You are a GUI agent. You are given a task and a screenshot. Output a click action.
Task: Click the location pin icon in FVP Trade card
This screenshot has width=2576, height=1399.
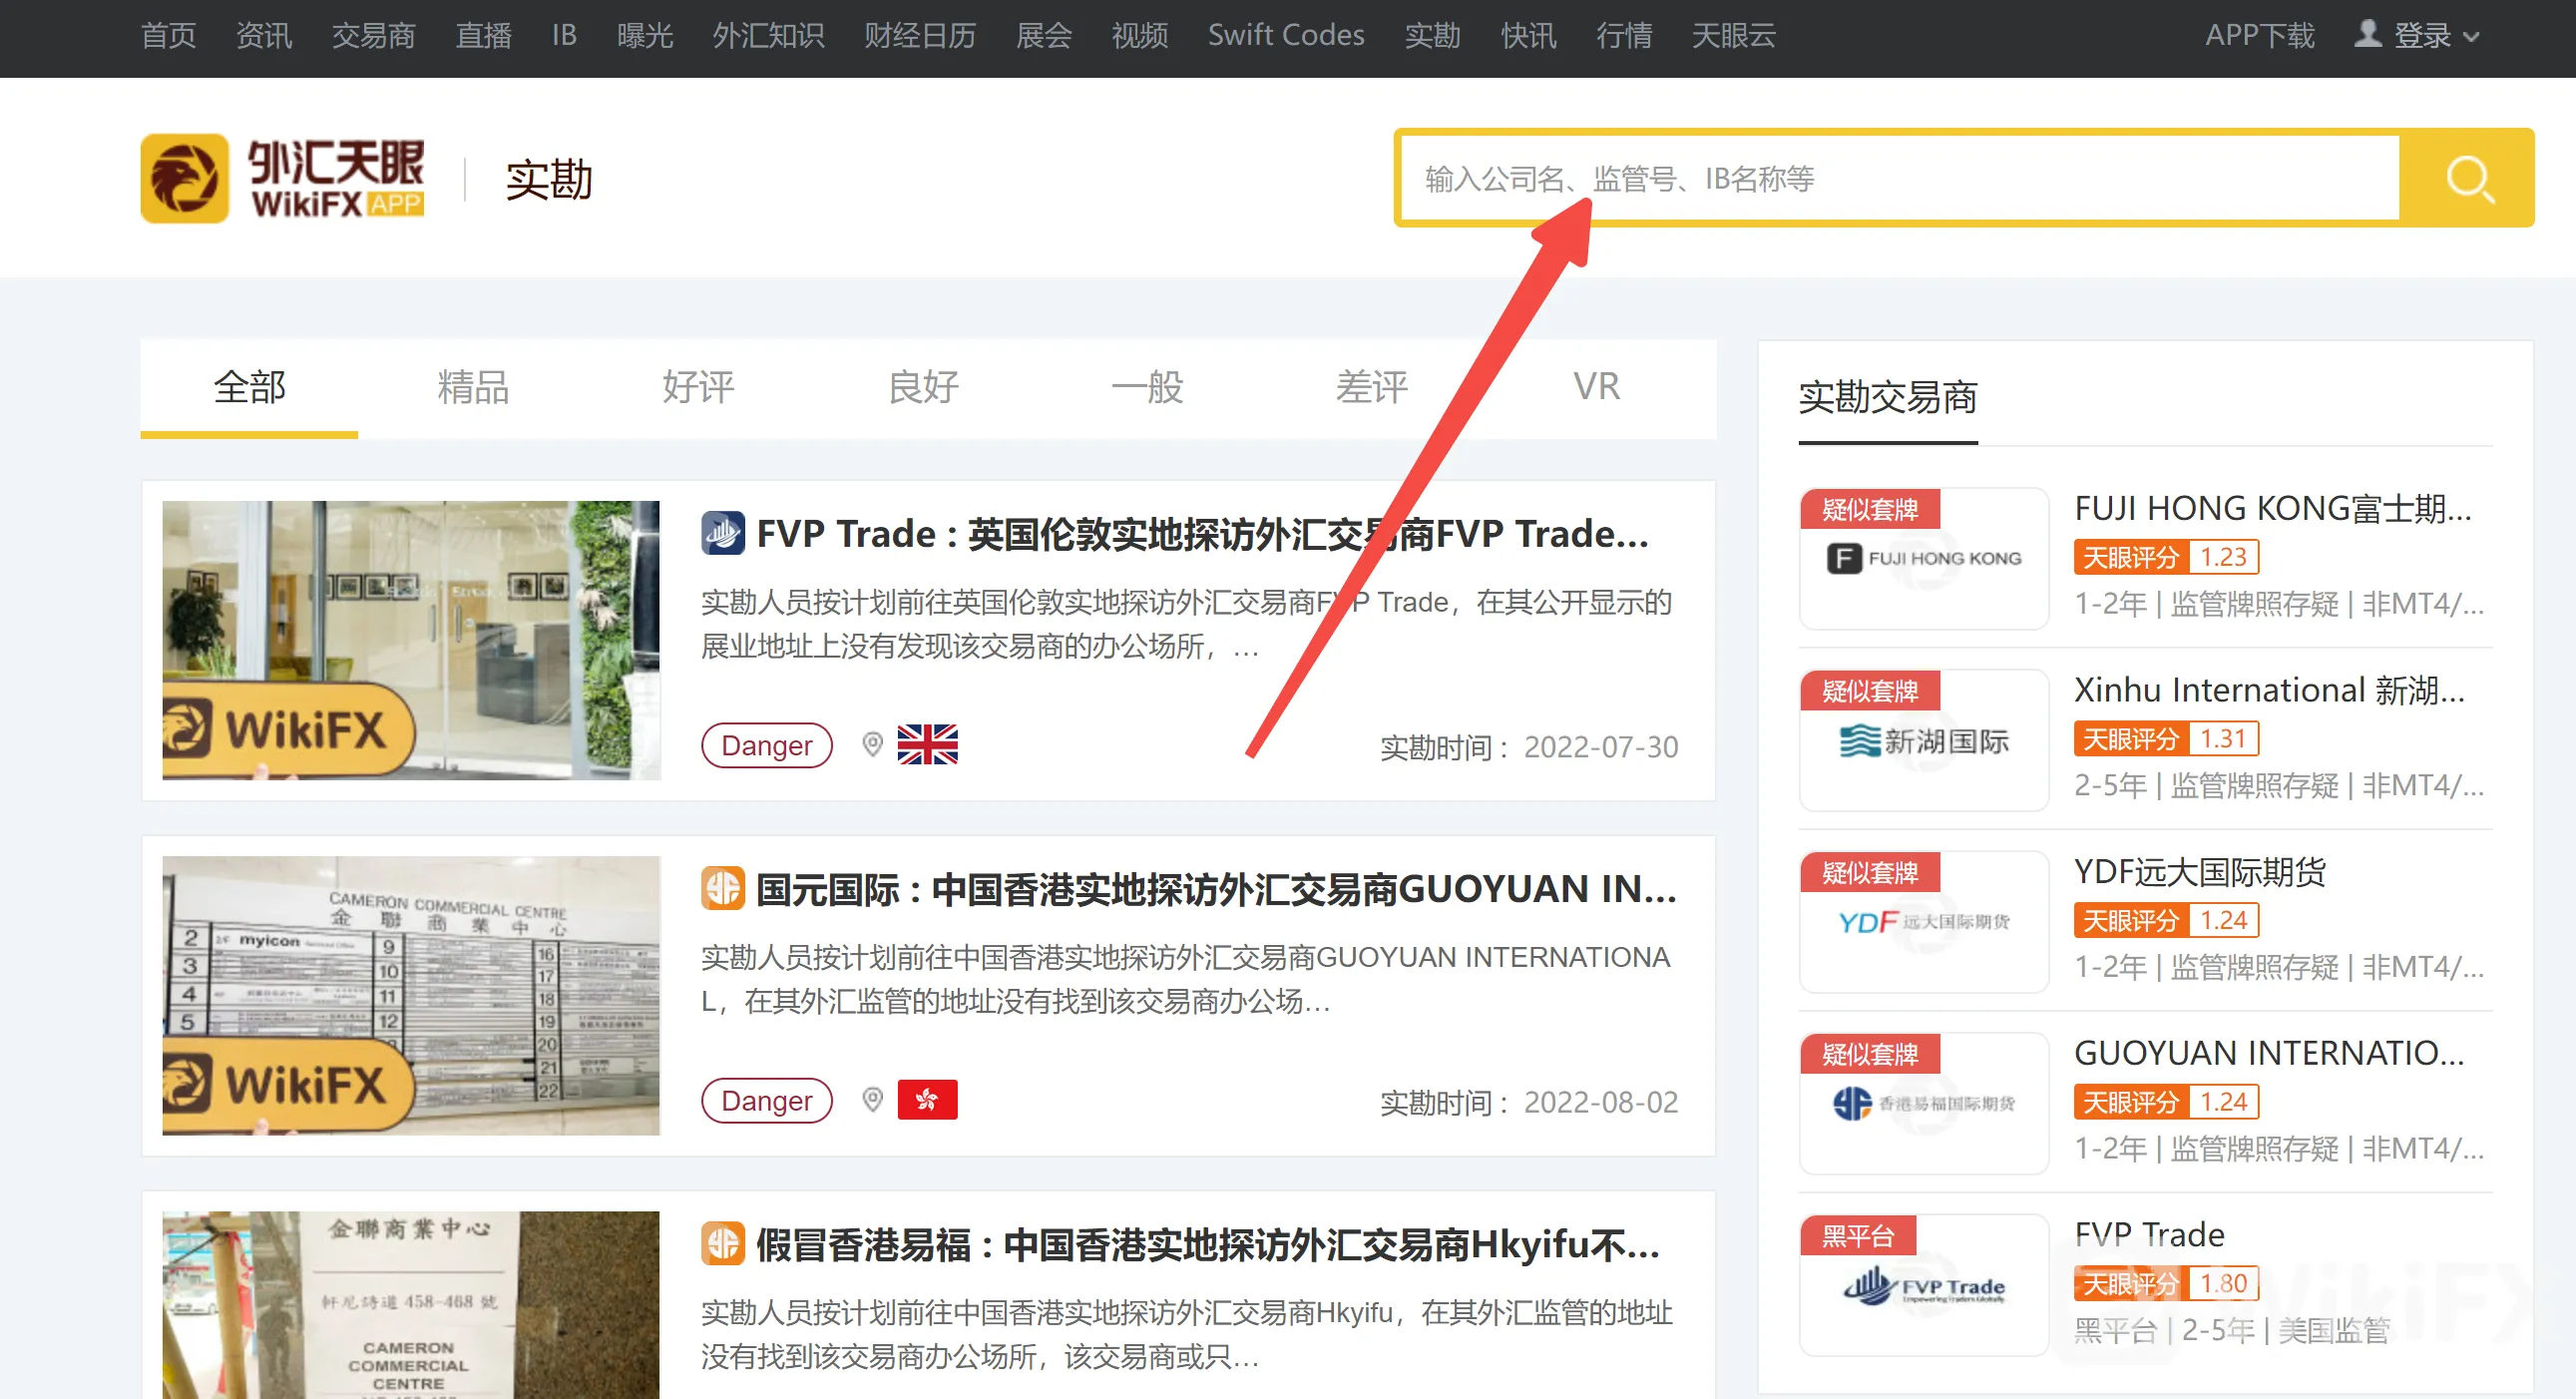[x=872, y=745]
